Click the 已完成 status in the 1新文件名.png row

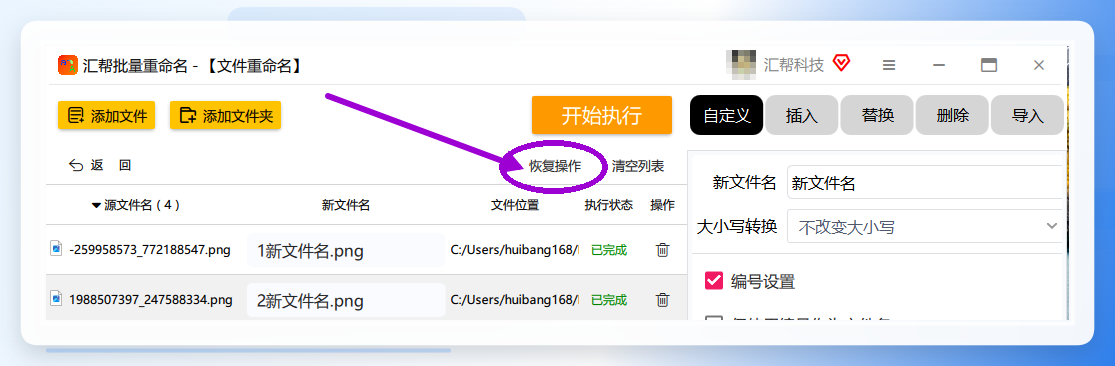click(609, 250)
